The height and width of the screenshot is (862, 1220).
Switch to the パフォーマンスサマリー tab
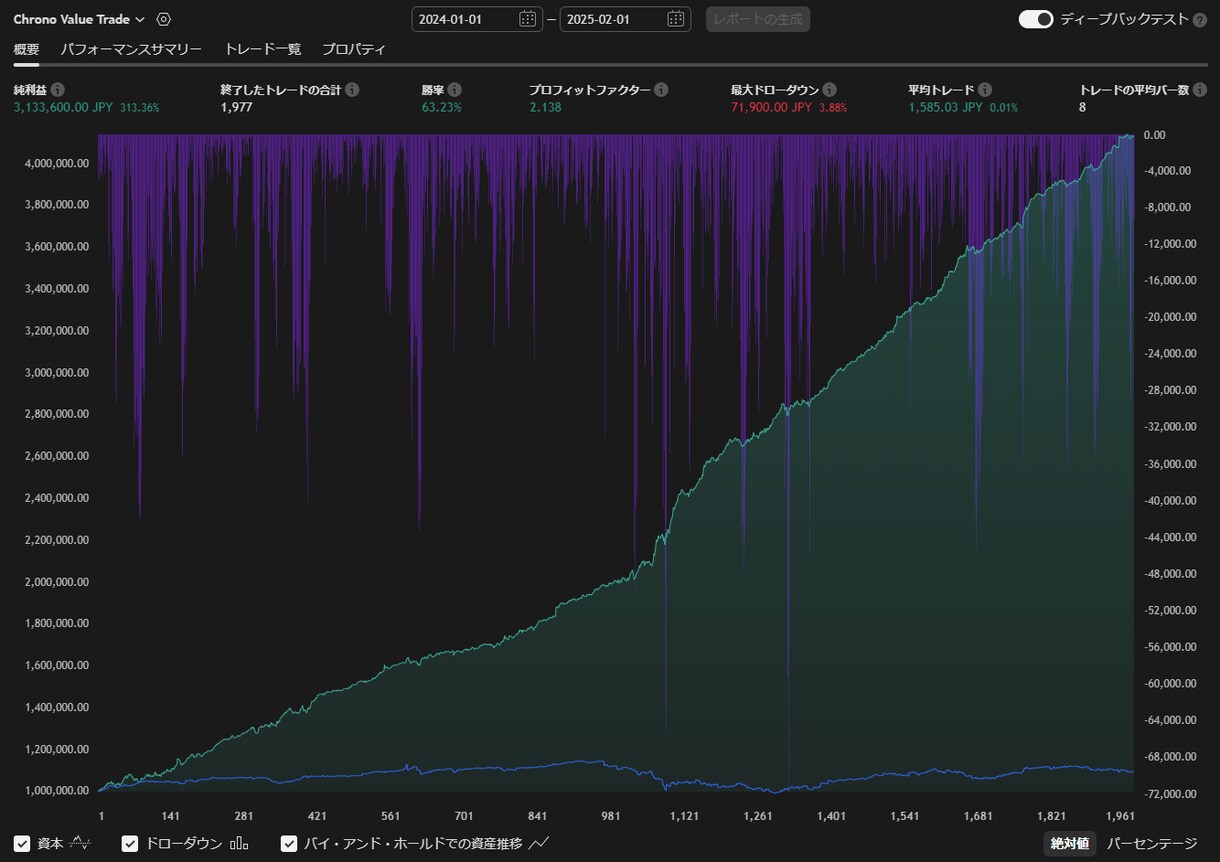(x=131, y=49)
